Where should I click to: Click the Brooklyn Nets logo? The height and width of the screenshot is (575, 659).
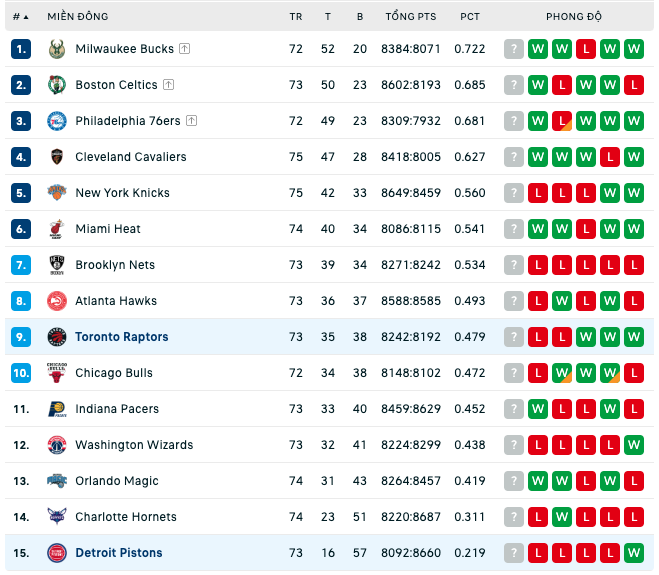pos(57,265)
